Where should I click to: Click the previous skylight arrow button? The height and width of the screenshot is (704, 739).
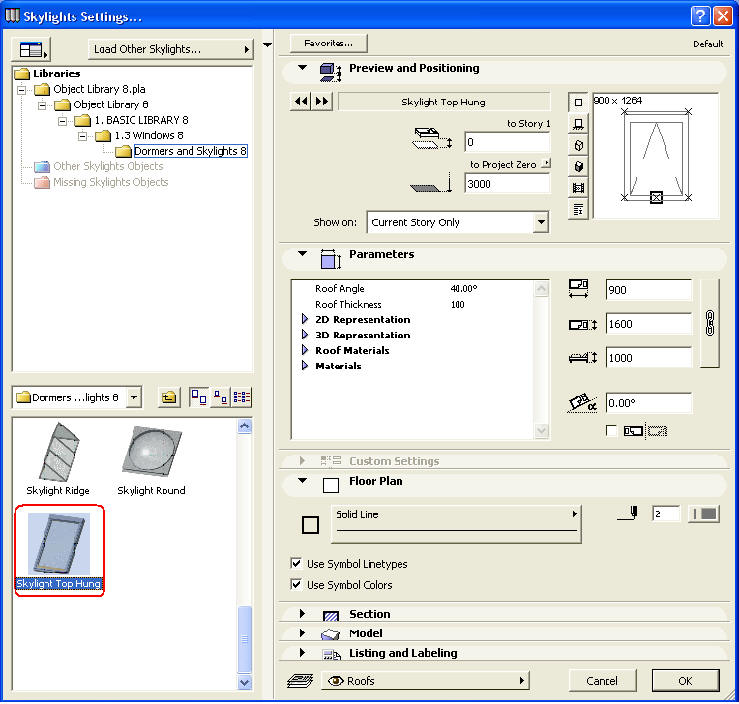click(300, 102)
